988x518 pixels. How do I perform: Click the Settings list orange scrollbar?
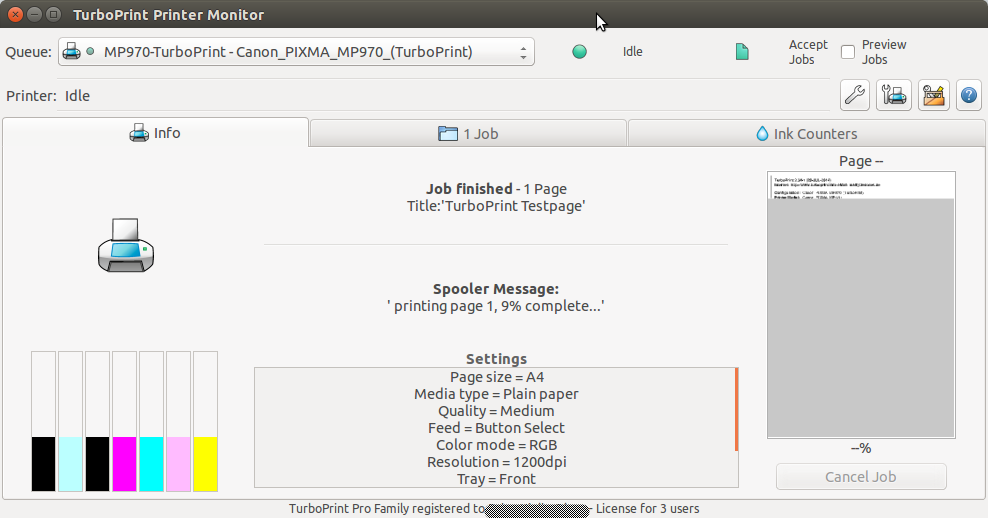click(737, 409)
